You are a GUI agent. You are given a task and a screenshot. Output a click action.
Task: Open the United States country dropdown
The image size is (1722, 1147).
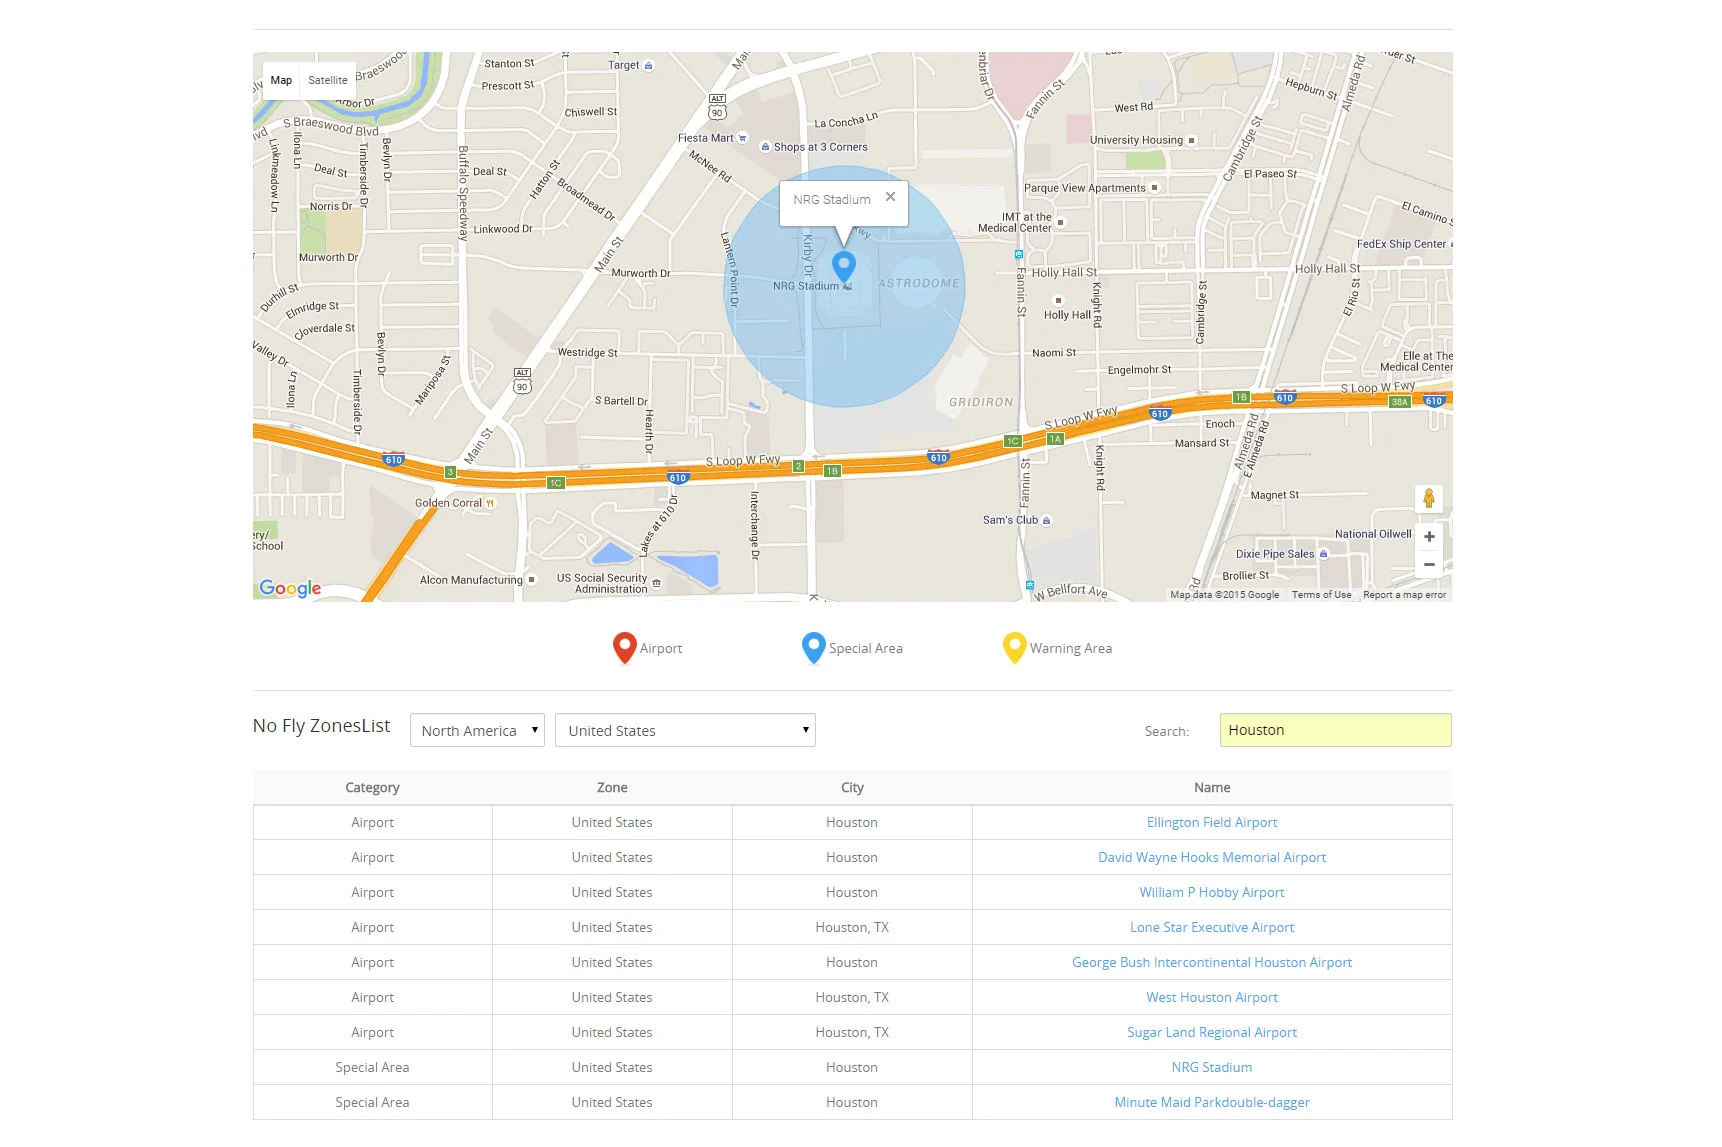click(x=685, y=730)
